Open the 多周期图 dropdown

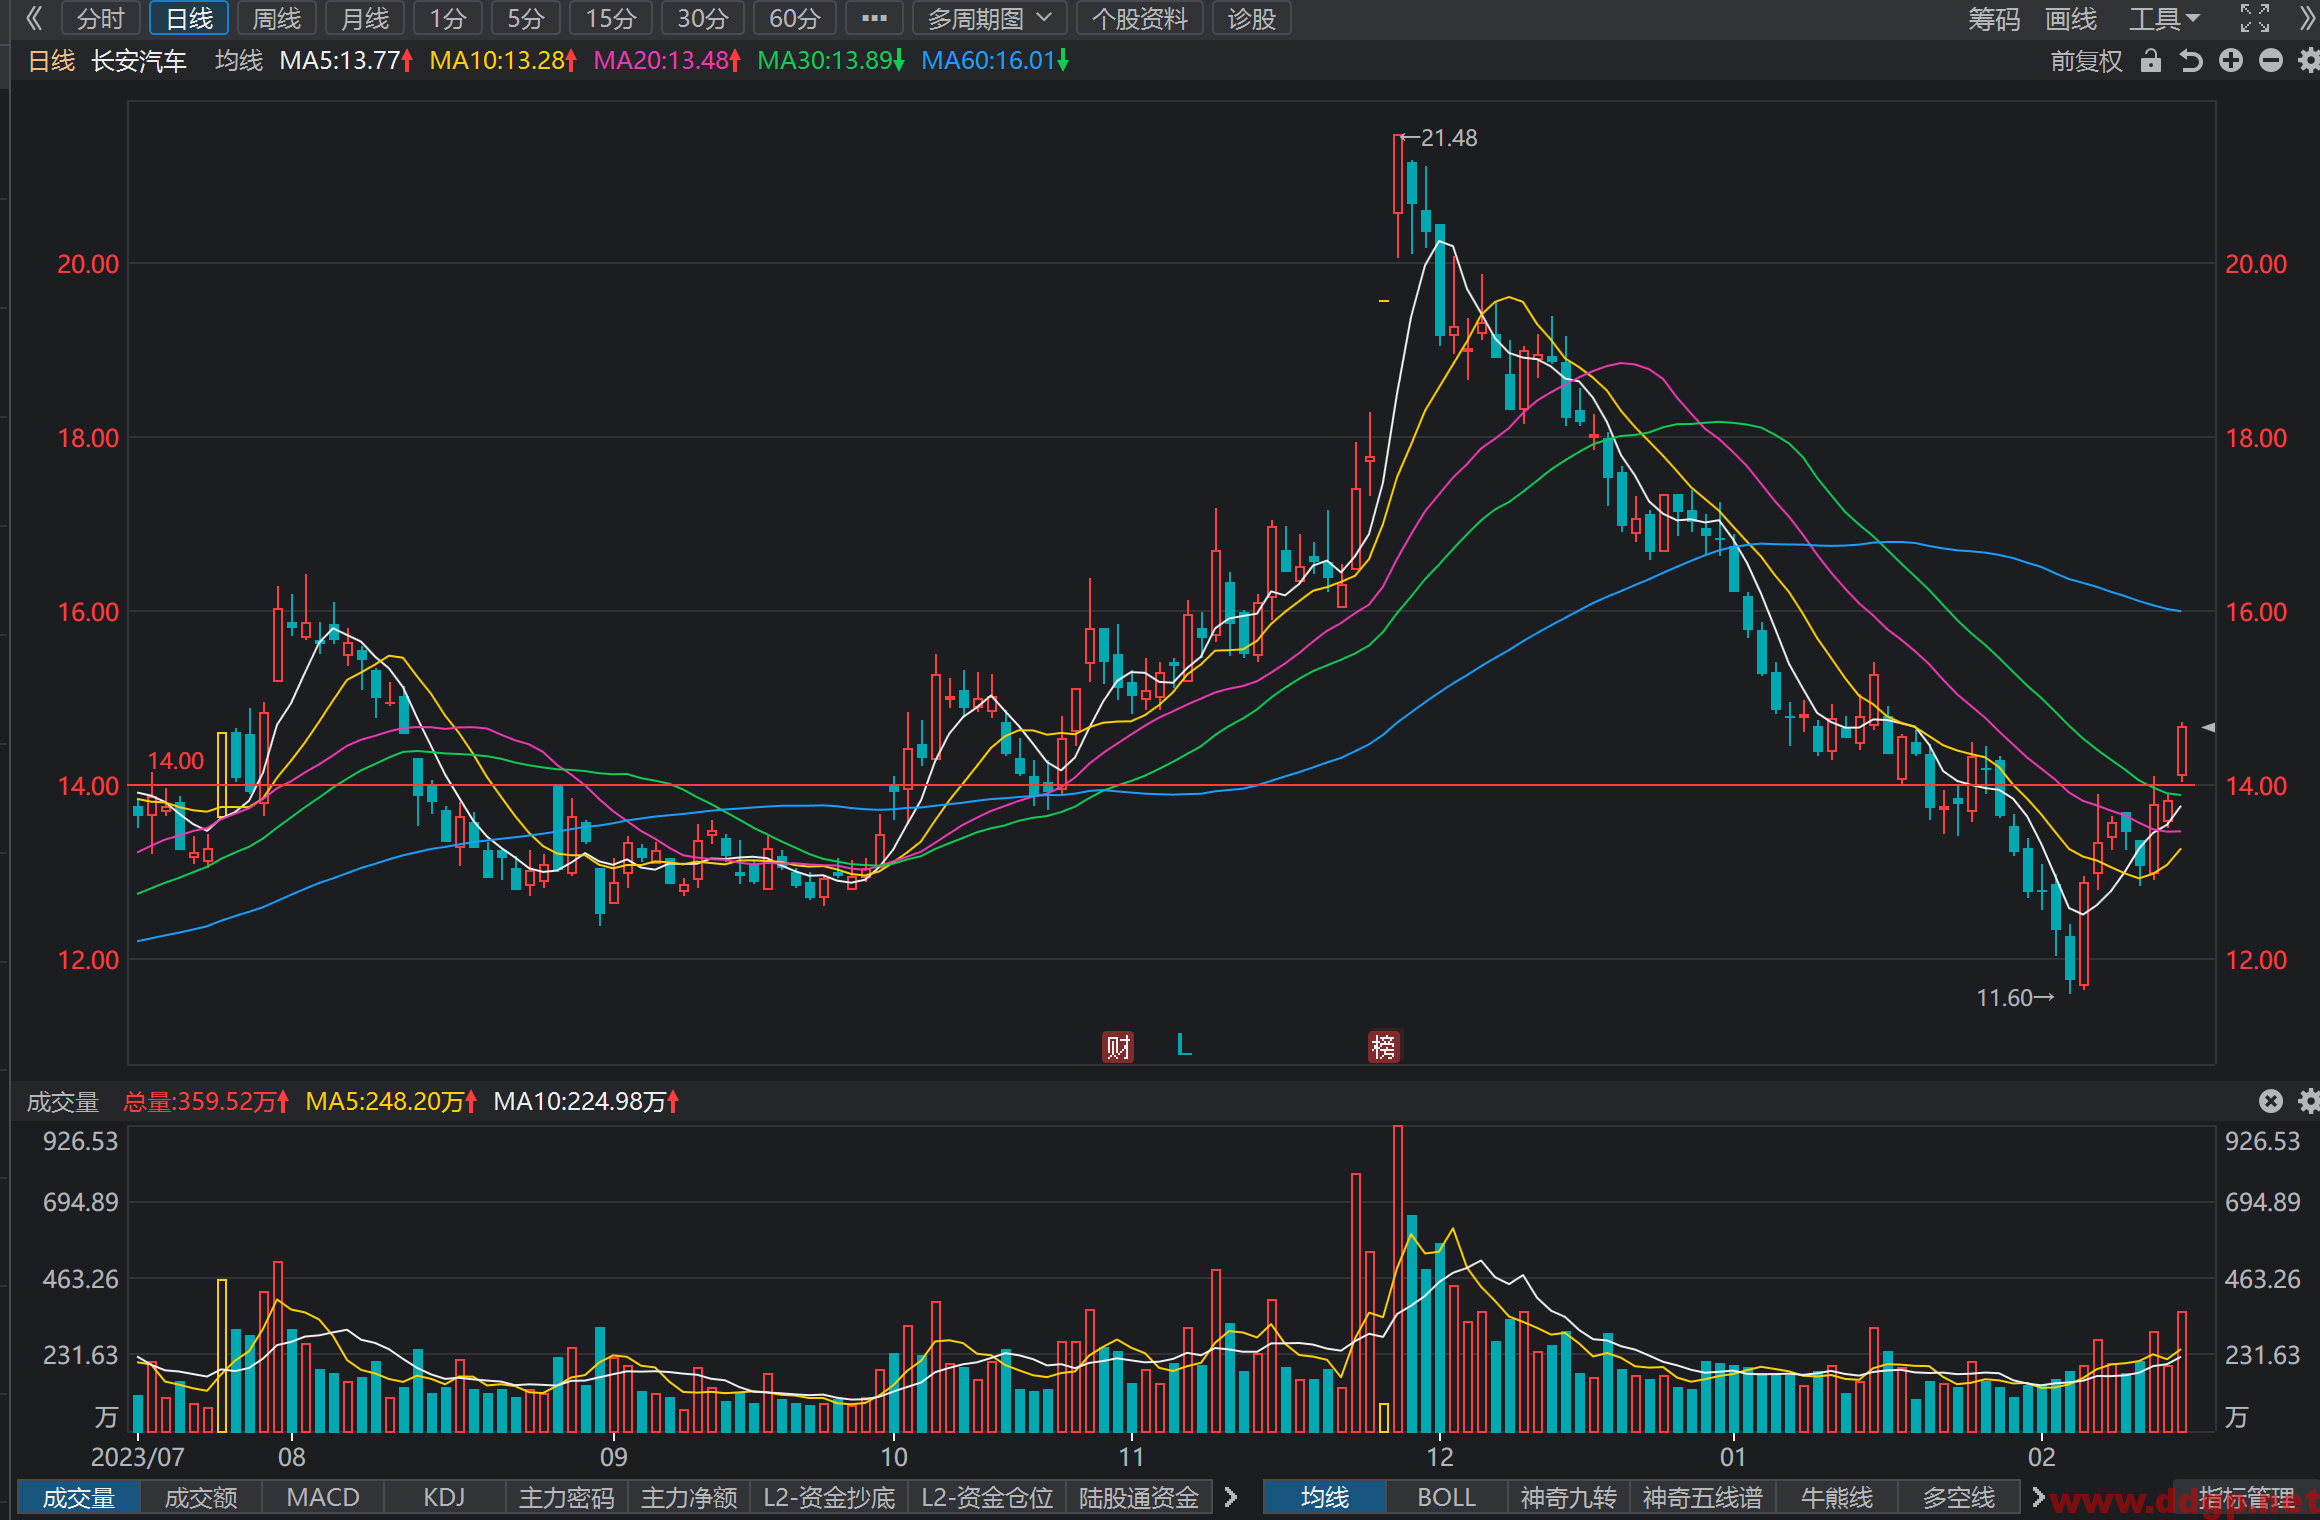(x=990, y=18)
